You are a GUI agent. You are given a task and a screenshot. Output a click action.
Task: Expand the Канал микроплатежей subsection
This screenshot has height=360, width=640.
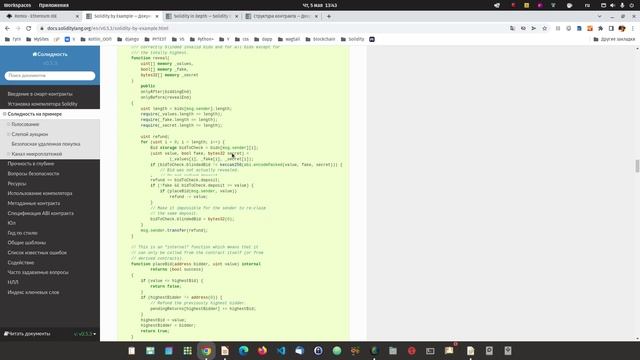click(9, 154)
